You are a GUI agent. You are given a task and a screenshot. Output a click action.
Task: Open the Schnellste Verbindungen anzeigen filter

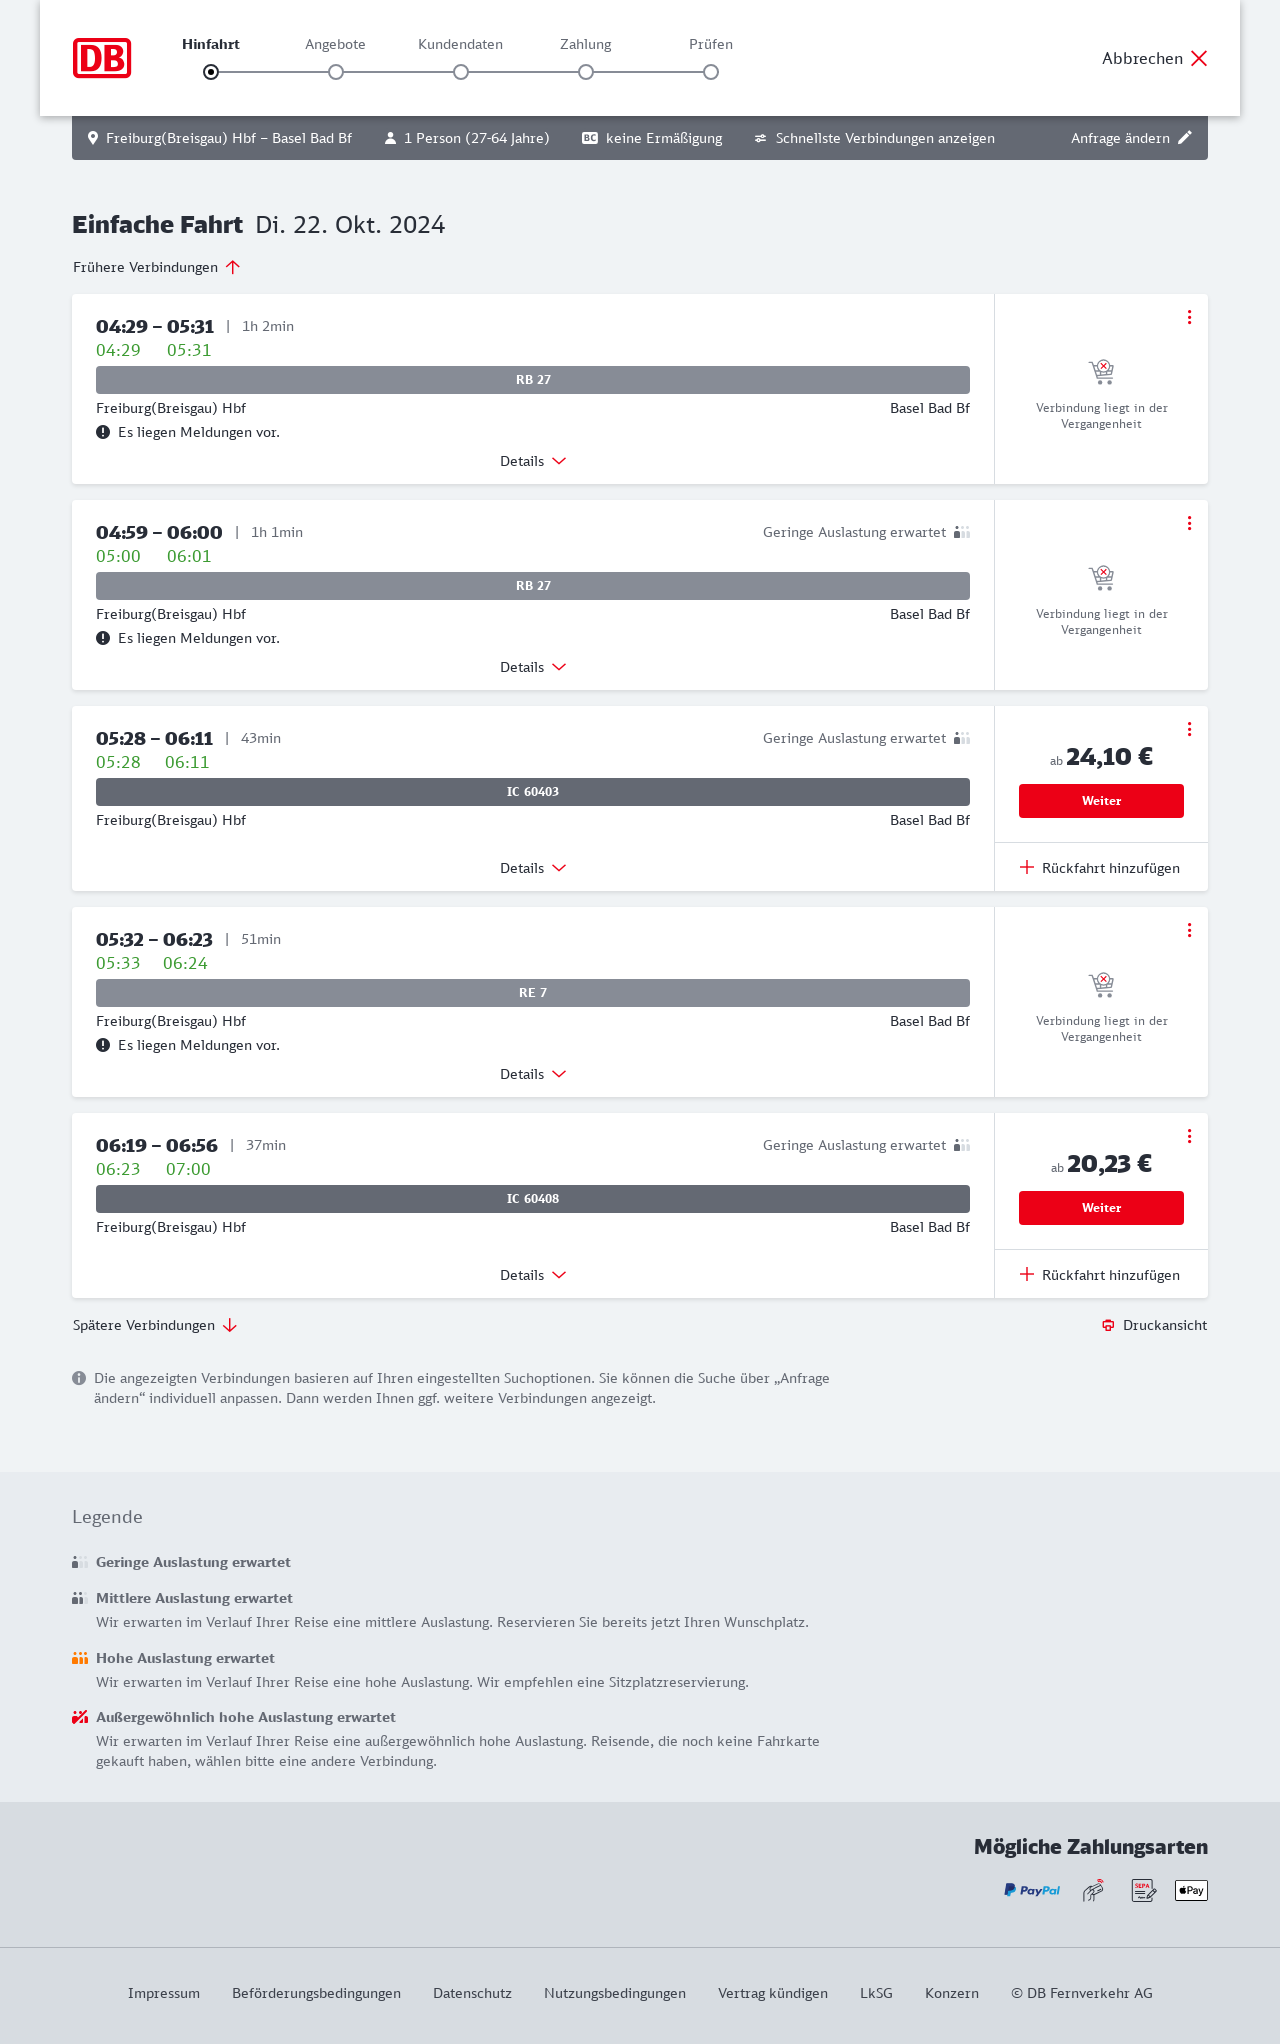[874, 138]
